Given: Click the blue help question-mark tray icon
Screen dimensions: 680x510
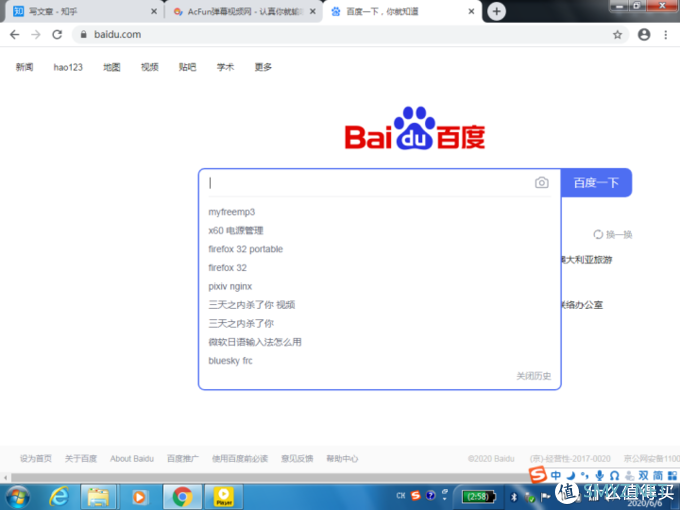Looking at the screenshot, I should (430, 495).
